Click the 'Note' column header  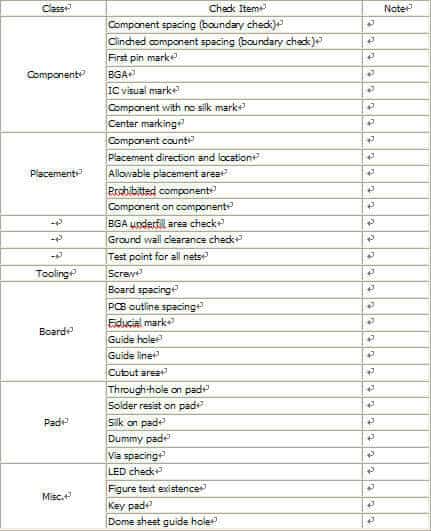point(395,8)
